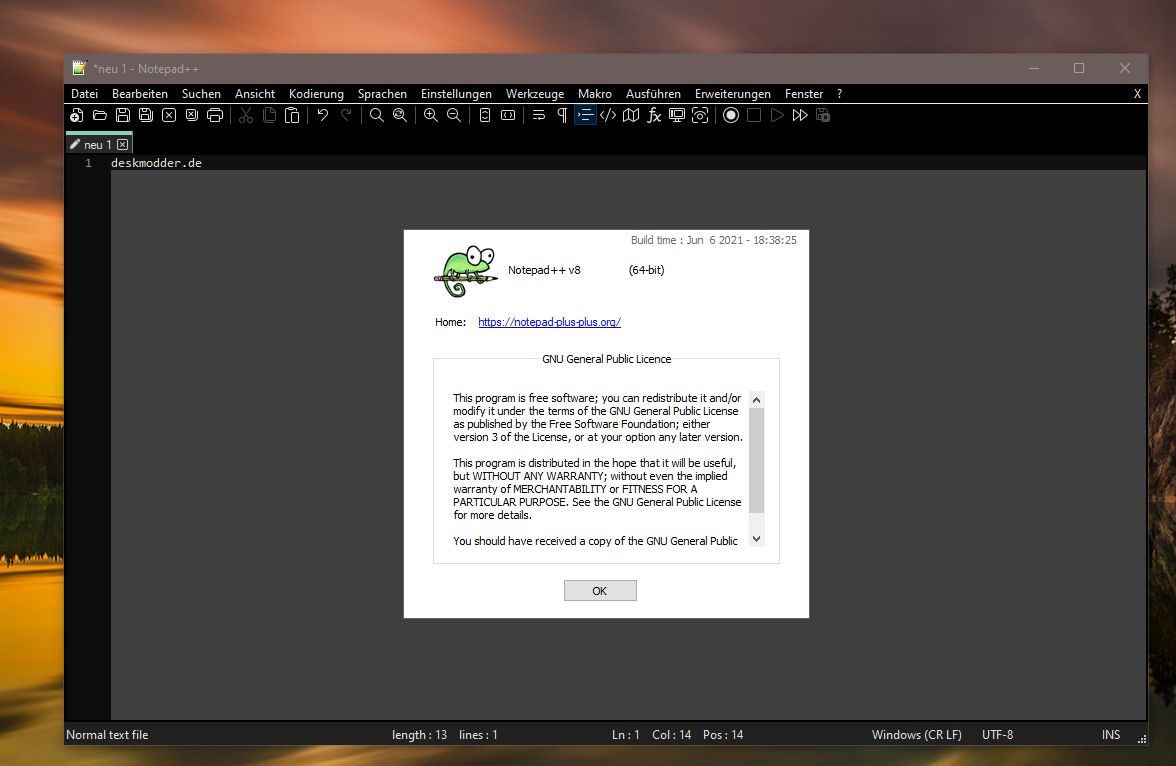The width and height of the screenshot is (1176, 766).
Task: Play back recorded macro with the play icon
Action: [777, 115]
